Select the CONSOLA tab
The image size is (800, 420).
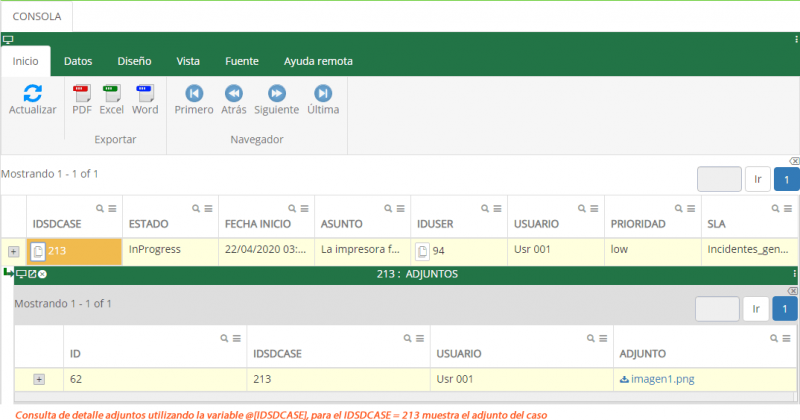pos(37,16)
